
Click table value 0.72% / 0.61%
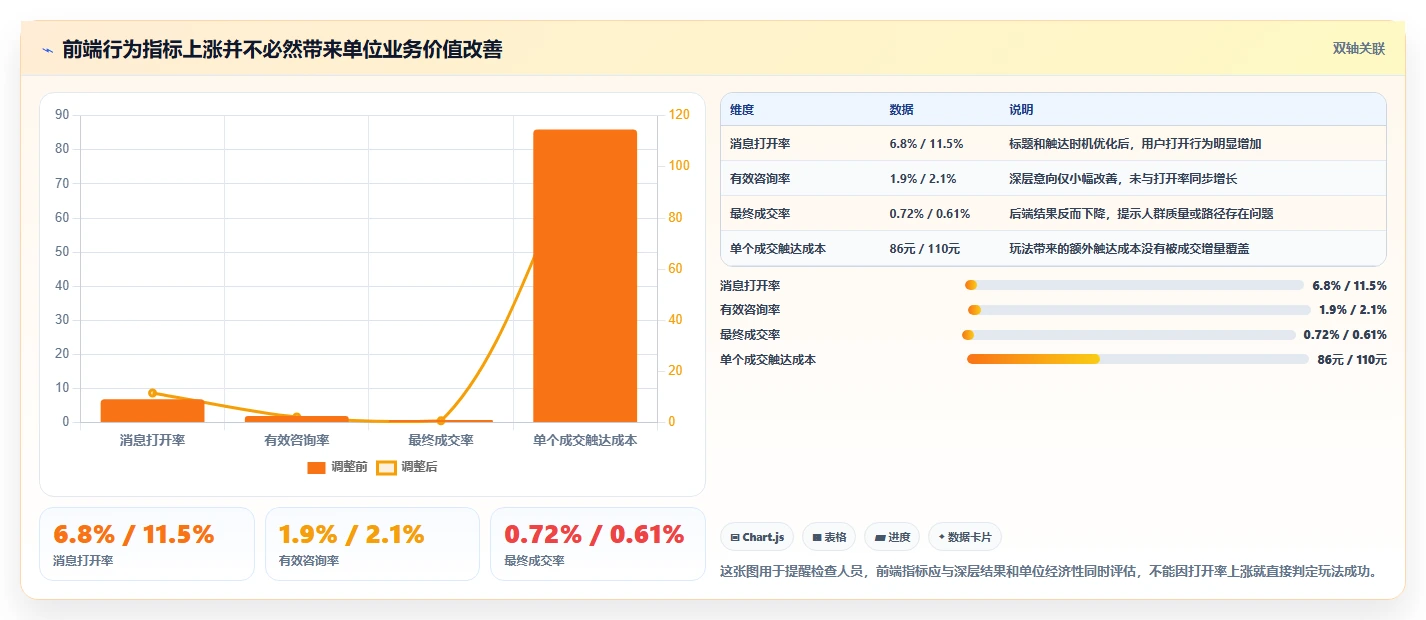[930, 214]
